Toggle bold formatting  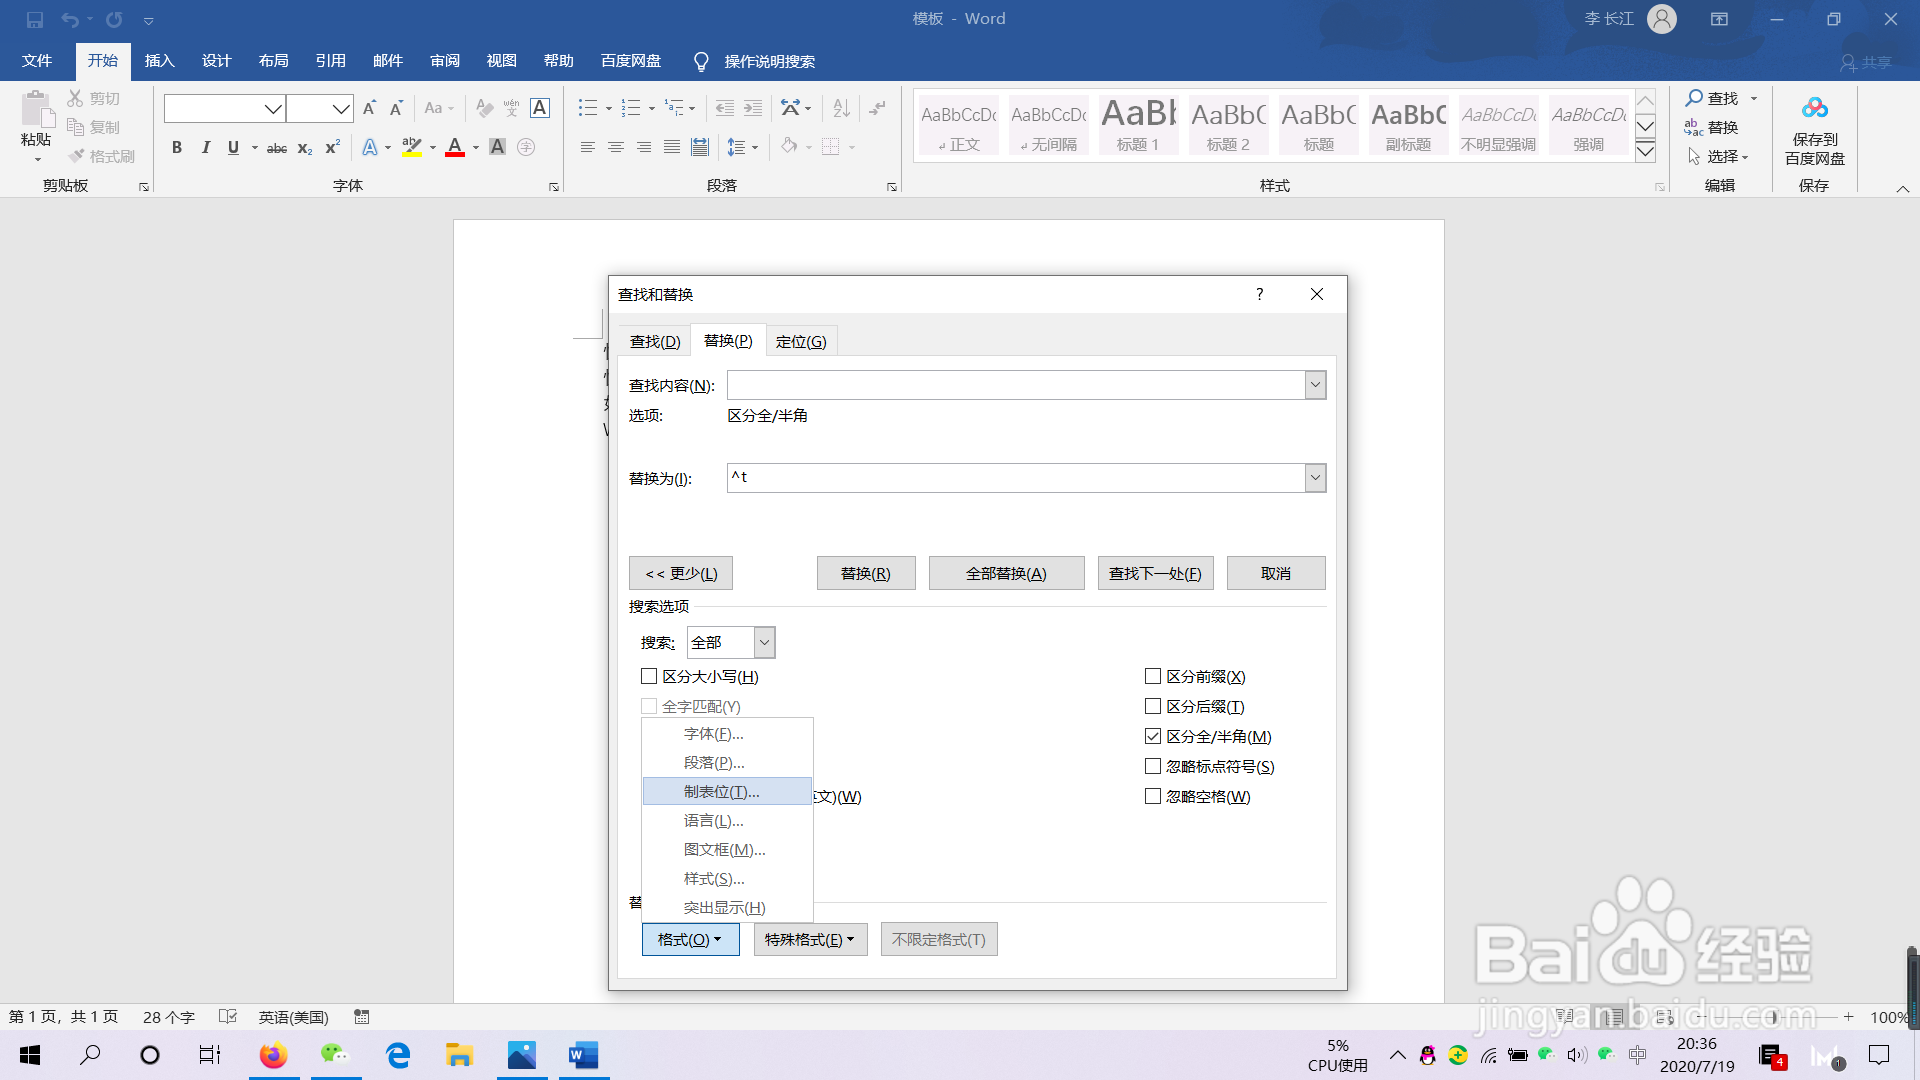[177, 147]
